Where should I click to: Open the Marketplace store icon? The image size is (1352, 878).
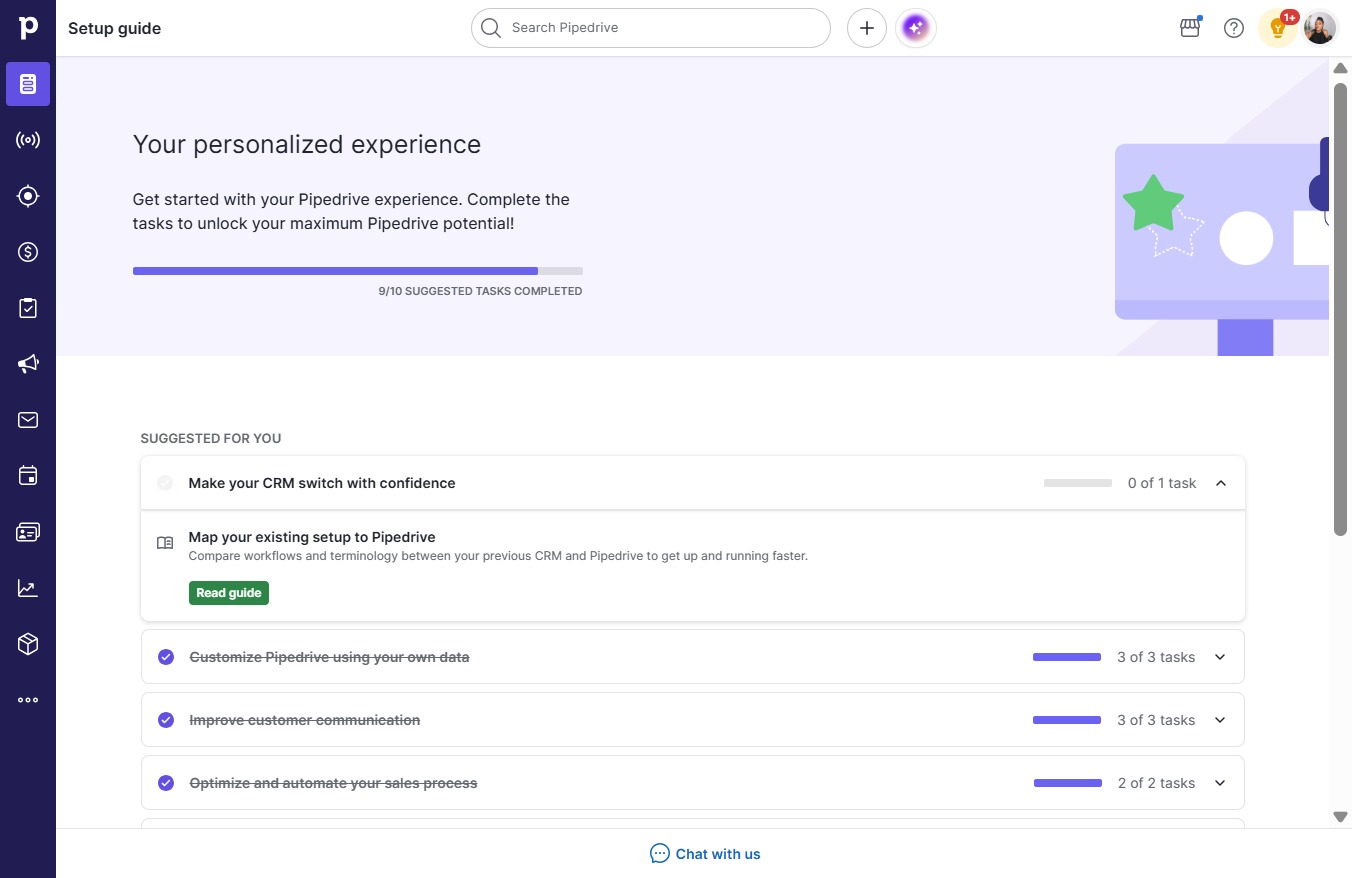coord(1190,28)
